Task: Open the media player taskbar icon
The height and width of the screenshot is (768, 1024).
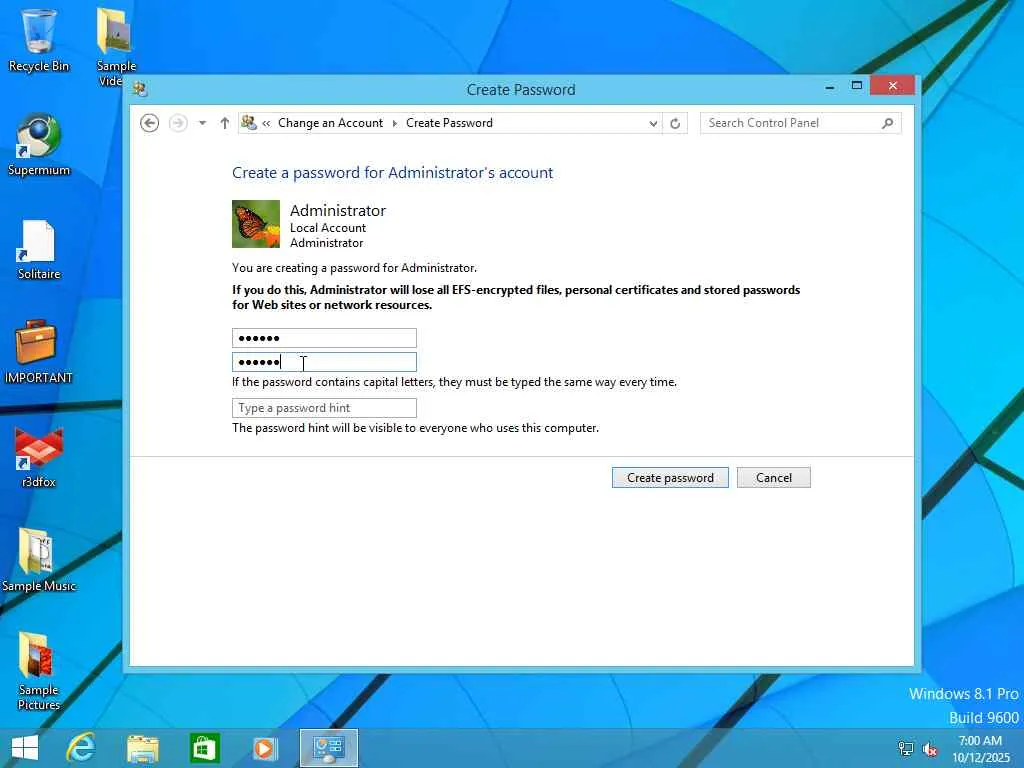Action: coord(265,748)
